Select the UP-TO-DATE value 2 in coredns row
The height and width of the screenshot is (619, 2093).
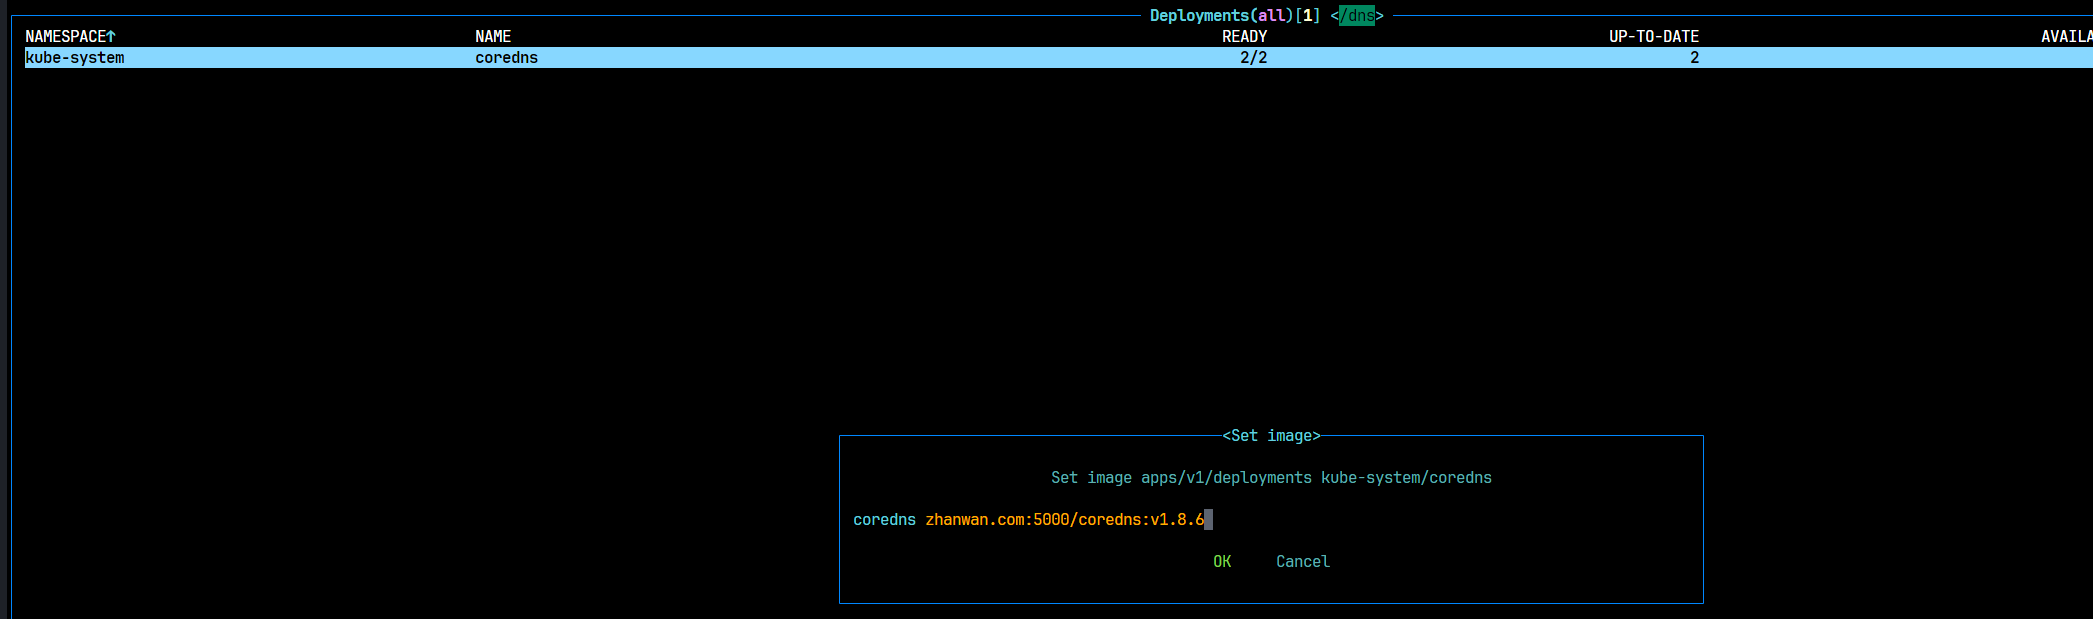click(1694, 58)
